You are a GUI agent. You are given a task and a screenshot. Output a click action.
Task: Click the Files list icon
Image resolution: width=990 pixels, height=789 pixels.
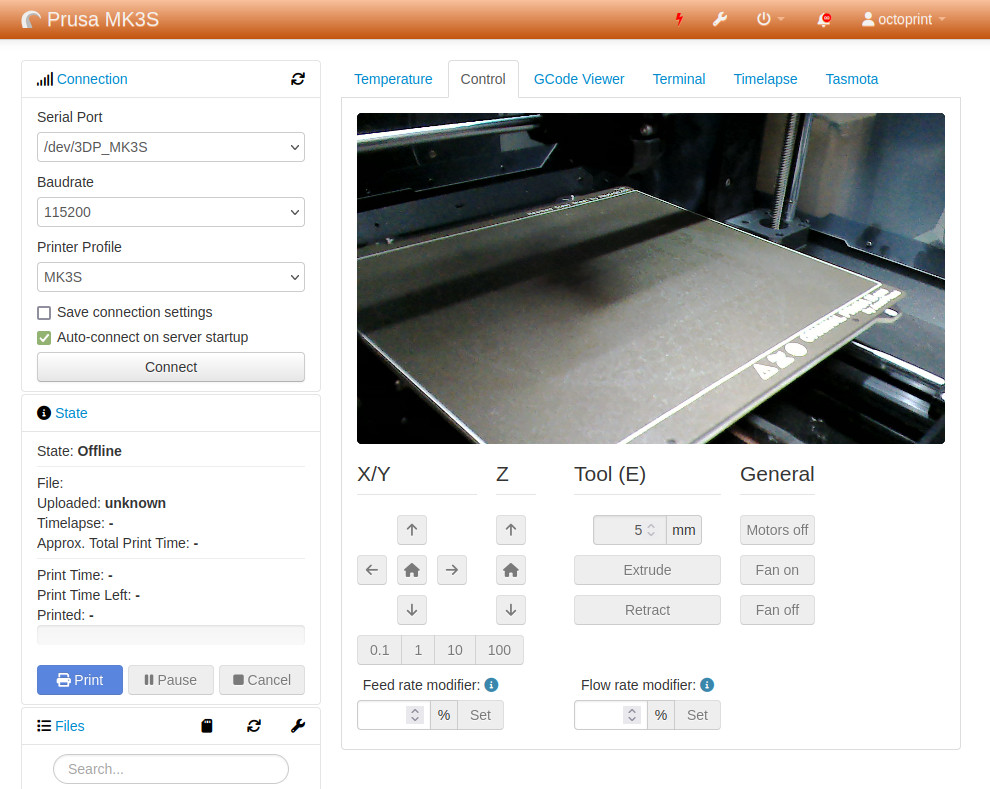(x=44, y=726)
